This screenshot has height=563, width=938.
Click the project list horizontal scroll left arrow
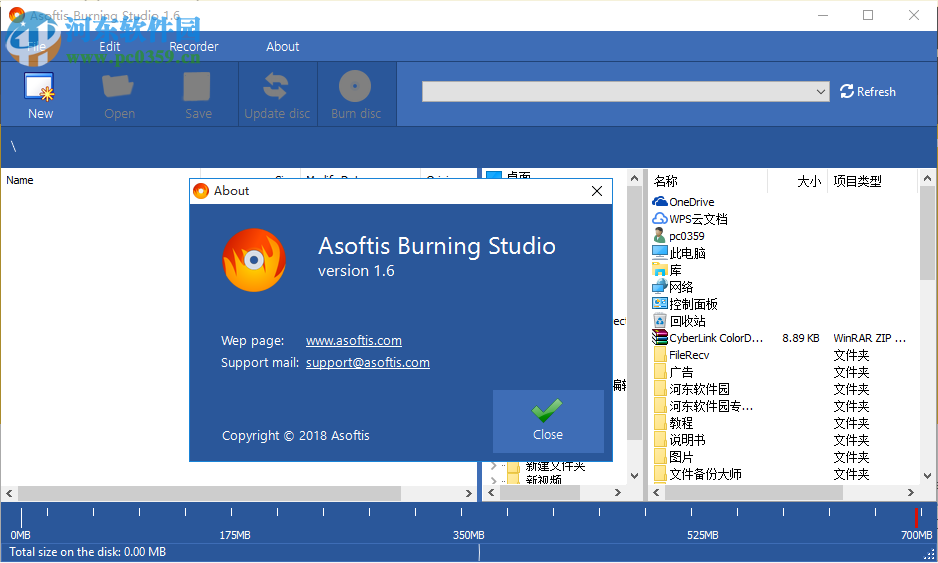10,493
